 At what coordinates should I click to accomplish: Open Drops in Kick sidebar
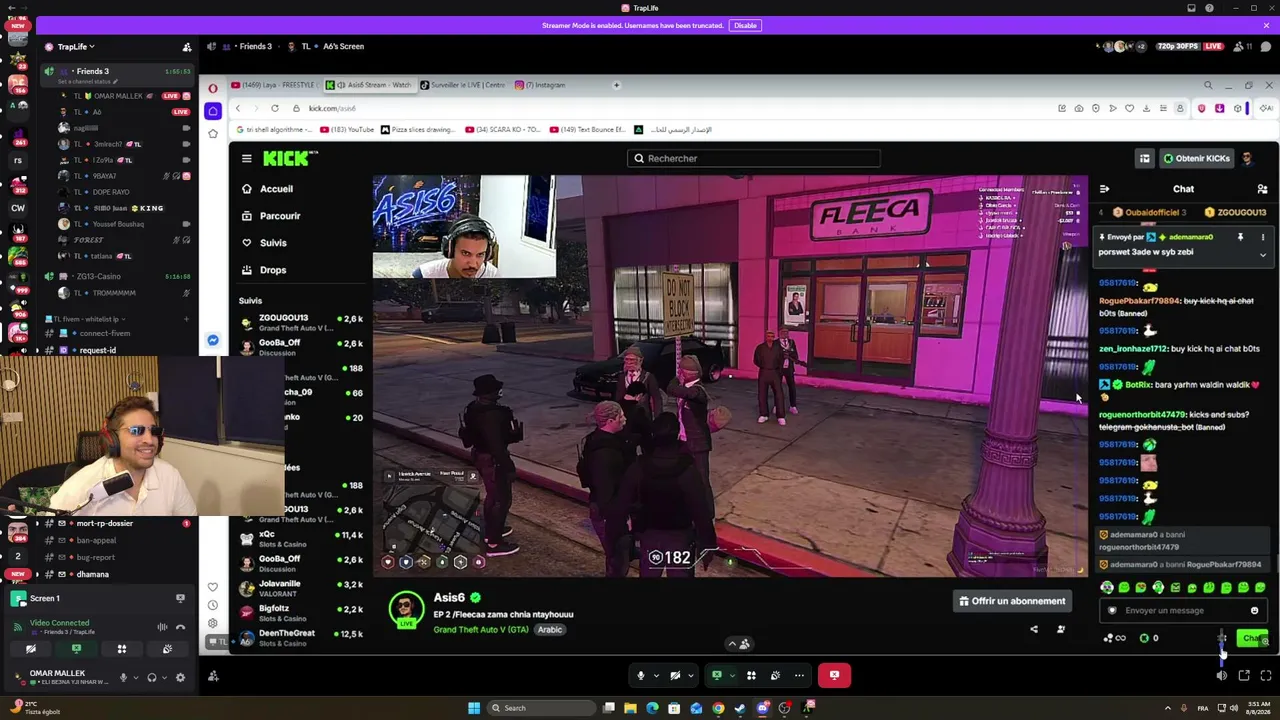tap(264, 270)
